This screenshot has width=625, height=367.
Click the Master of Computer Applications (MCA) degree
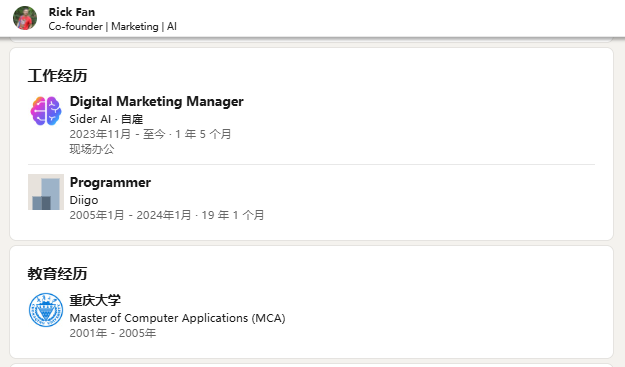pos(177,318)
